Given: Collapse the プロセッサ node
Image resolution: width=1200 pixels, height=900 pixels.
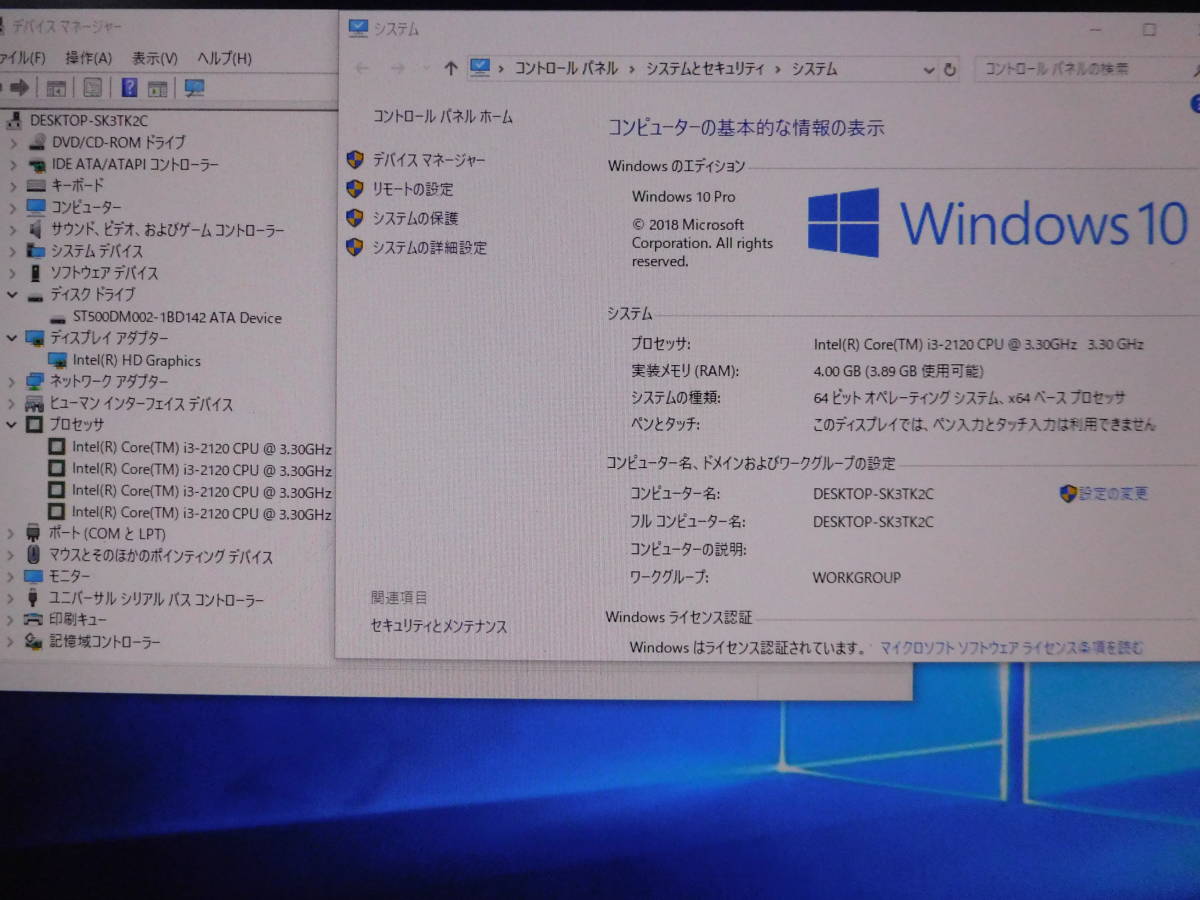Looking at the screenshot, I should [12, 424].
